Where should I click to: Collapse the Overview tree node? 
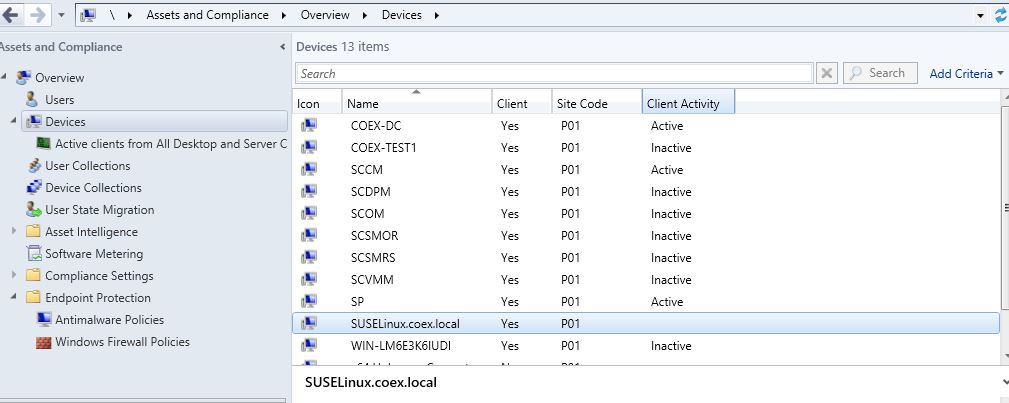tap(5, 77)
